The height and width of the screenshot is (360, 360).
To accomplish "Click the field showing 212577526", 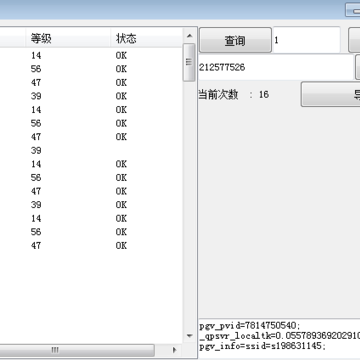I will coord(276,67).
